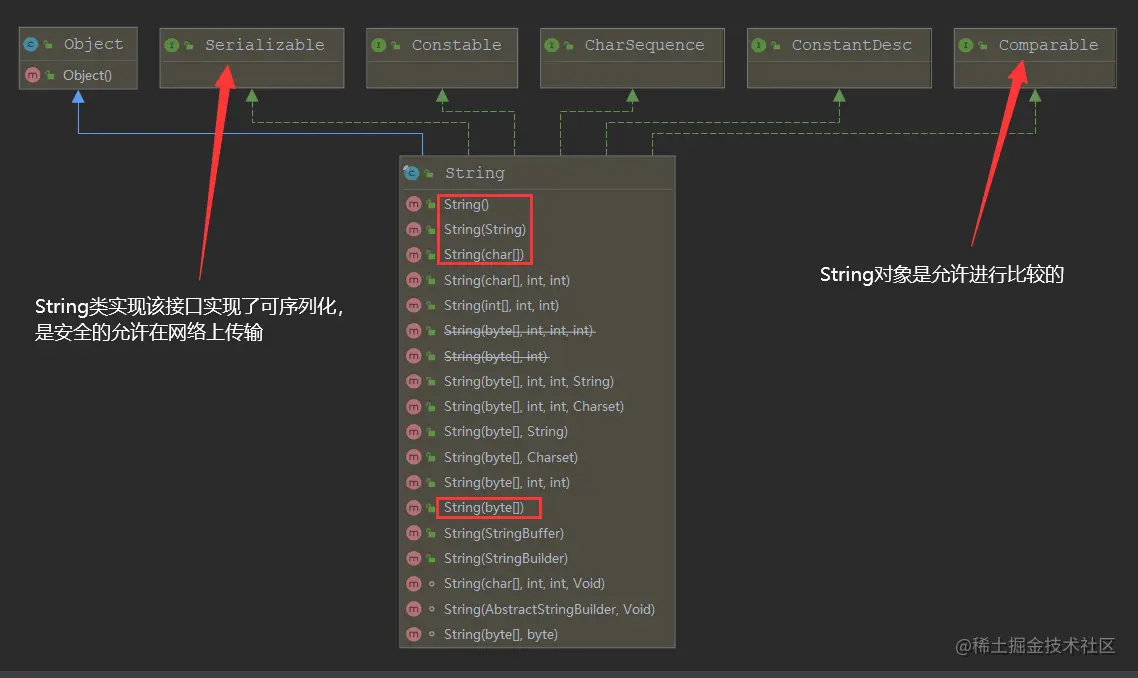1138x678 pixels.
Task: Select the String(byte[]) constructor row
Action: tap(537, 507)
